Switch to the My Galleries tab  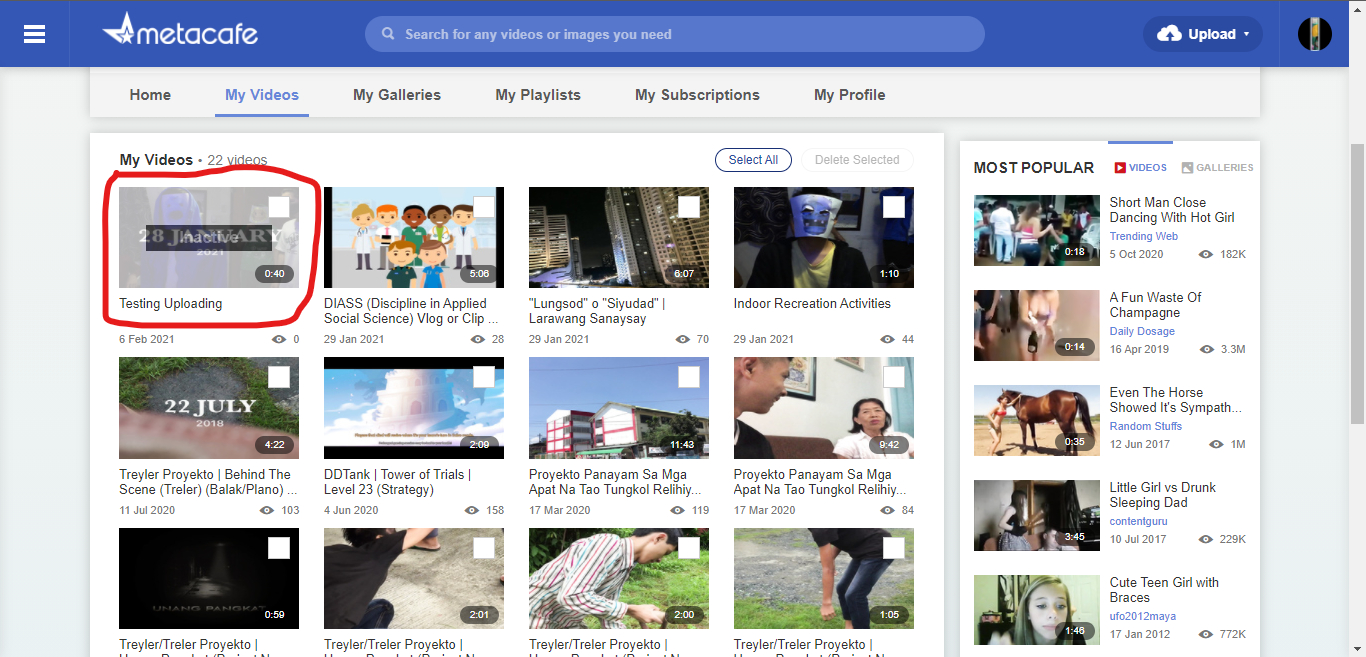[x=397, y=95]
